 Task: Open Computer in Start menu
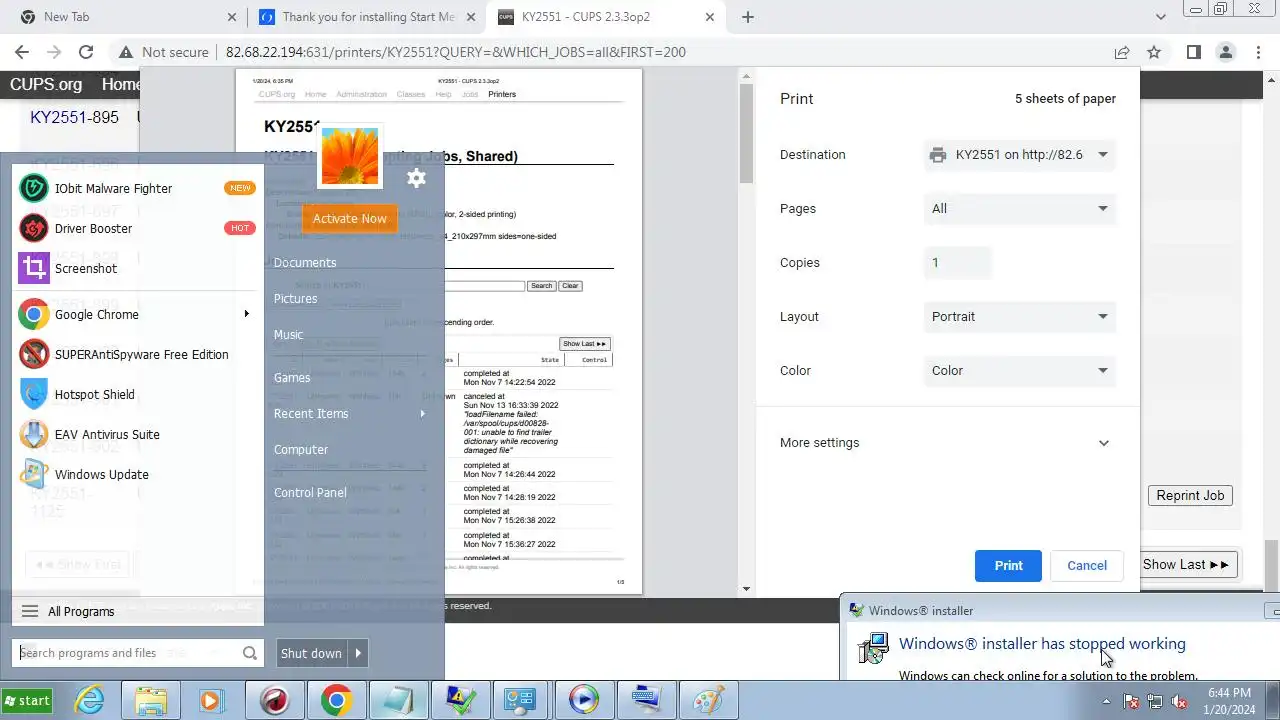click(301, 450)
